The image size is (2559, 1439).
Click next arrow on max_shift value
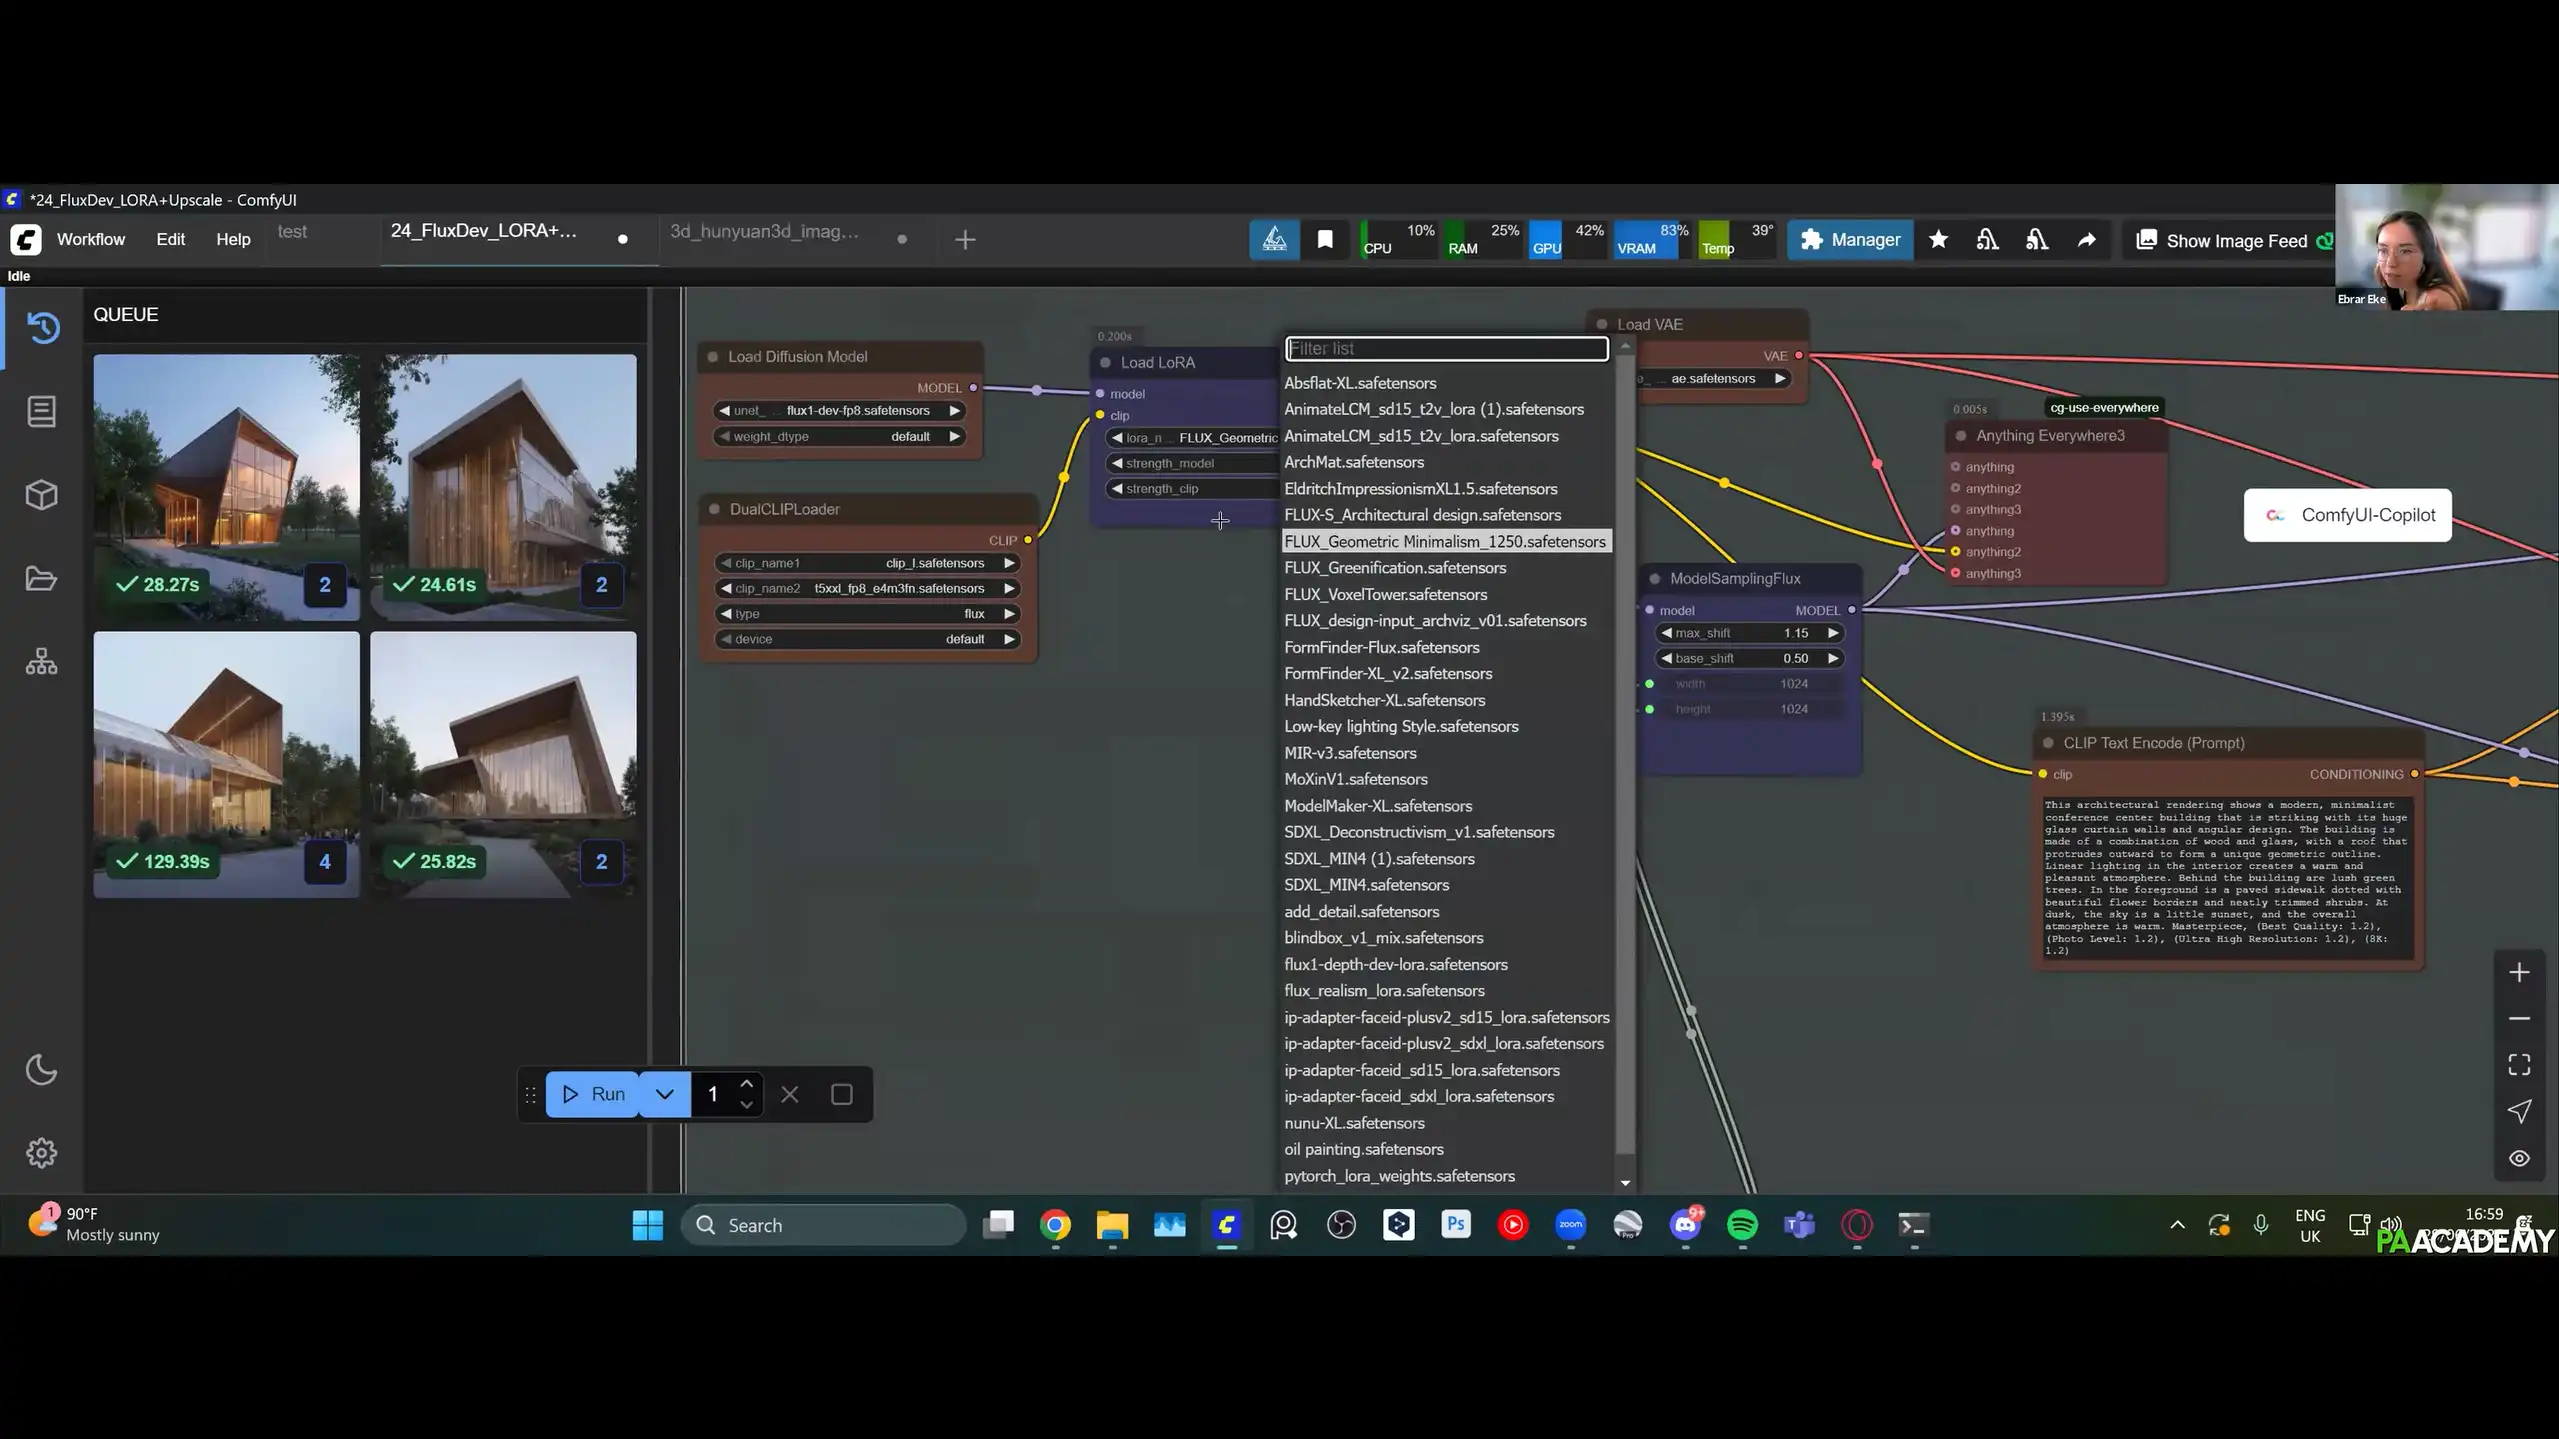(1833, 634)
